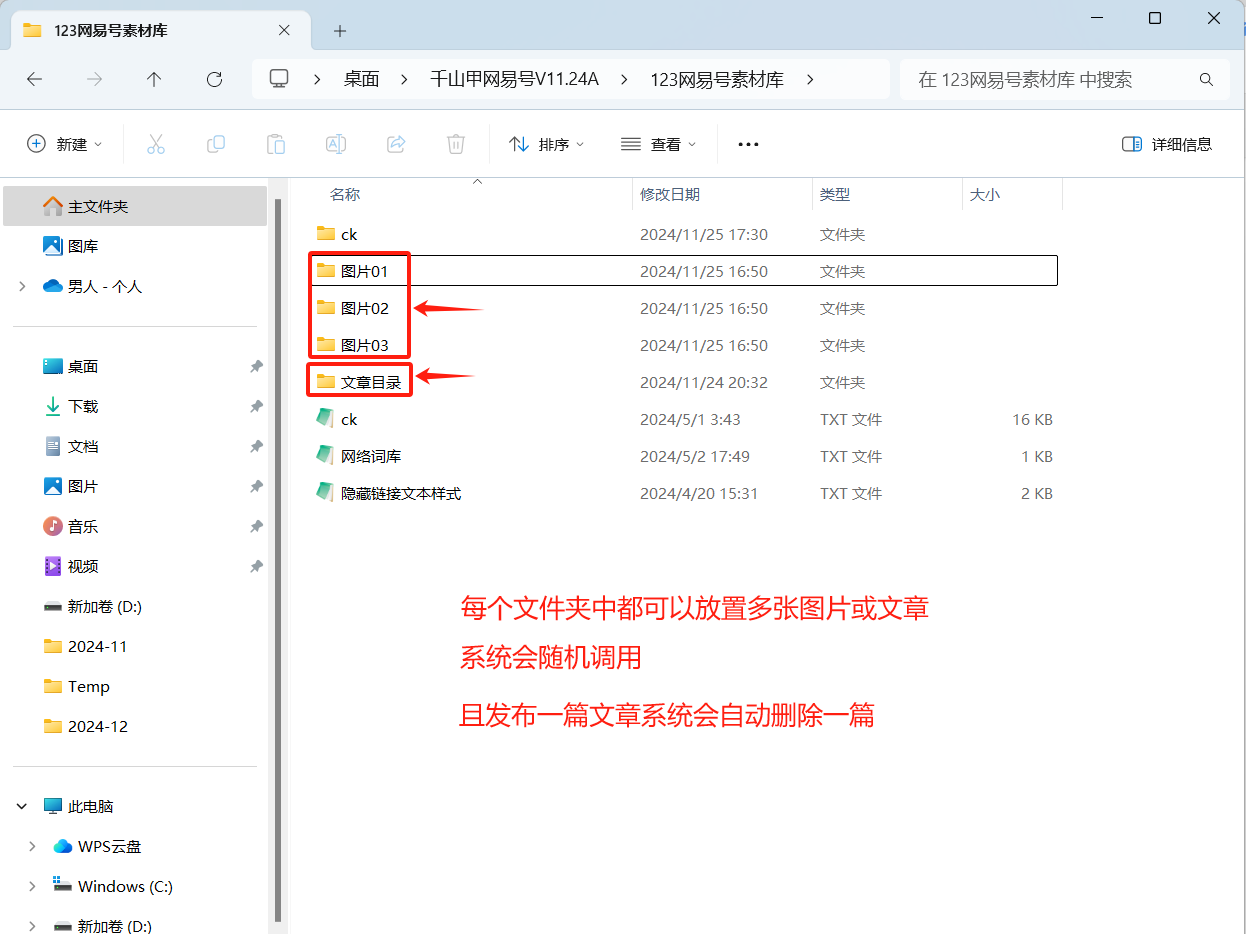This screenshot has width=1246, height=934.
Task: Click the Share icon in toolbar
Action: (396, 144)
